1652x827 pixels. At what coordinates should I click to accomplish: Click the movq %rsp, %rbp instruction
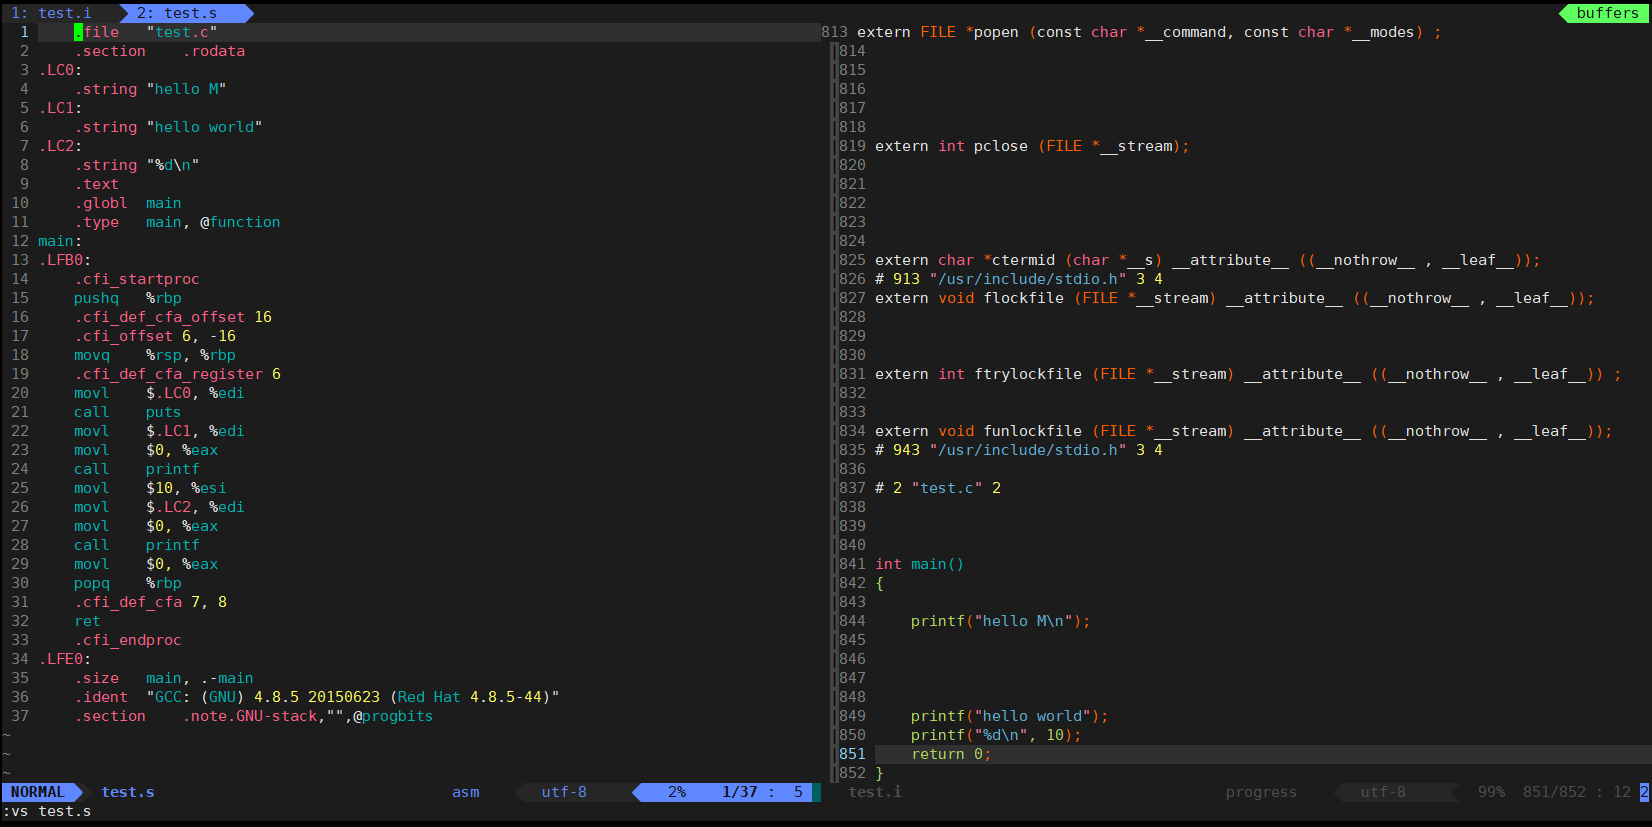click(155, 355)
